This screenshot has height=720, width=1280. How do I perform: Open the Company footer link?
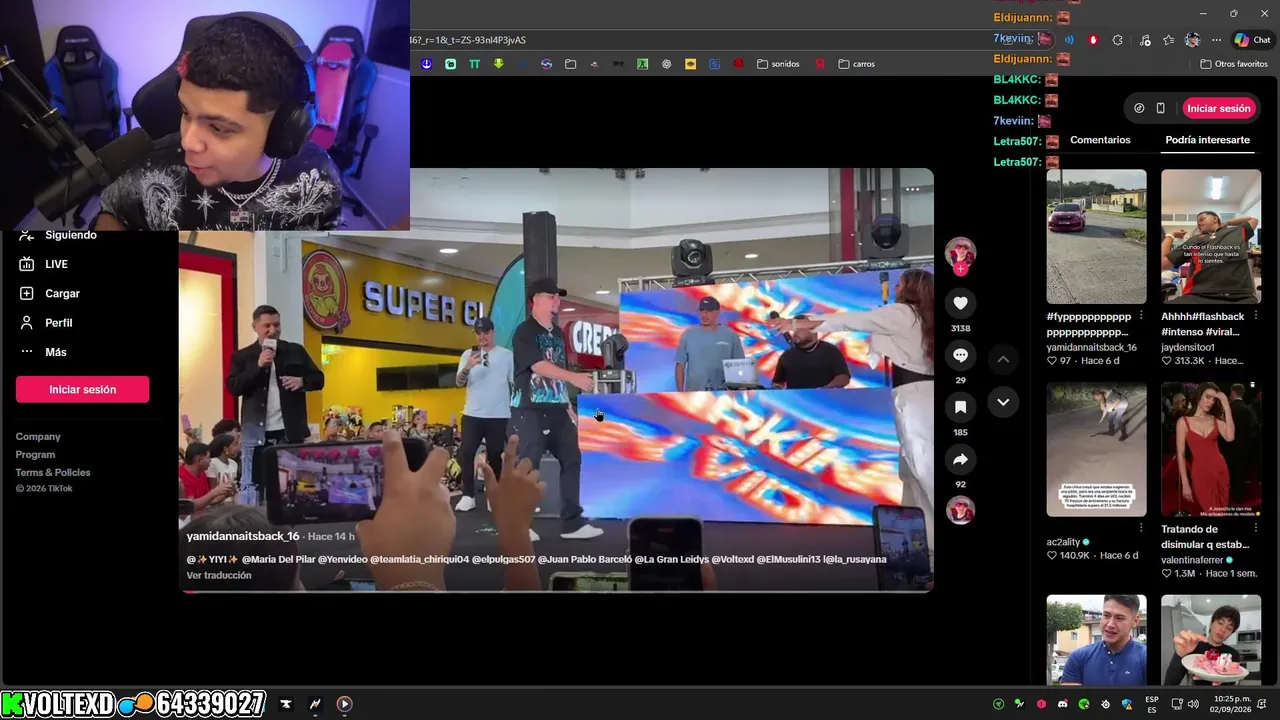point(38,437)
